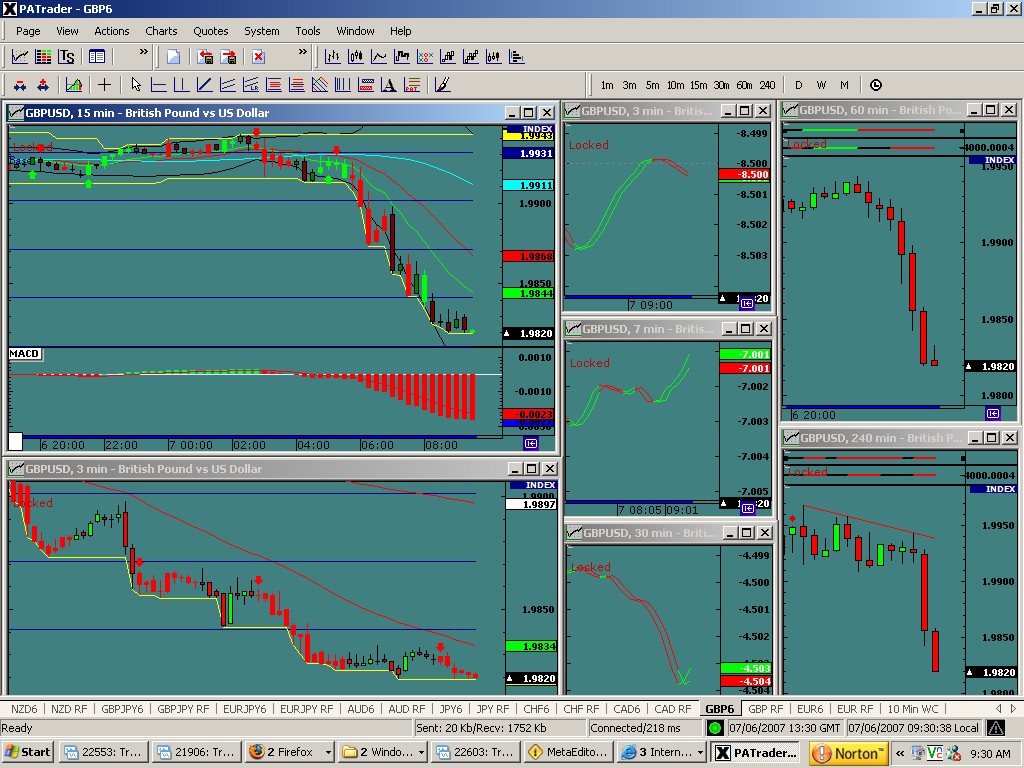
Task: Click the PAT pattern tool icon
Action: (412, 85)
